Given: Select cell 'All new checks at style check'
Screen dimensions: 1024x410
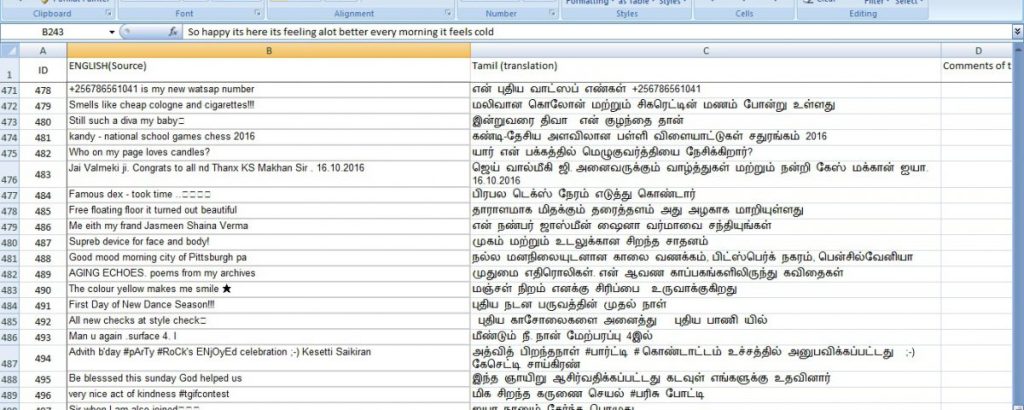Looking at the screenshot, I should pos(268,321).
